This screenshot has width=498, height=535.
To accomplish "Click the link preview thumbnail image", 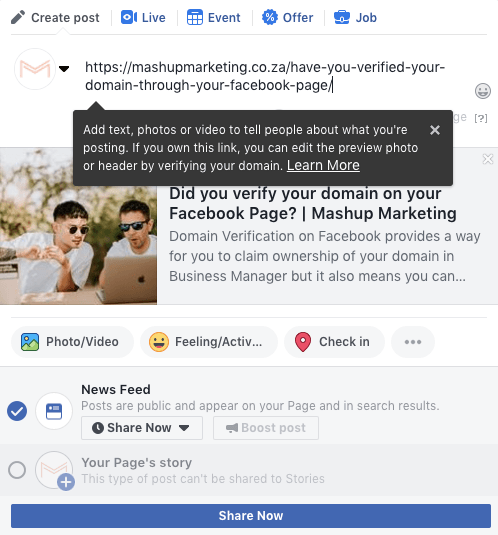I will [78, 226].
